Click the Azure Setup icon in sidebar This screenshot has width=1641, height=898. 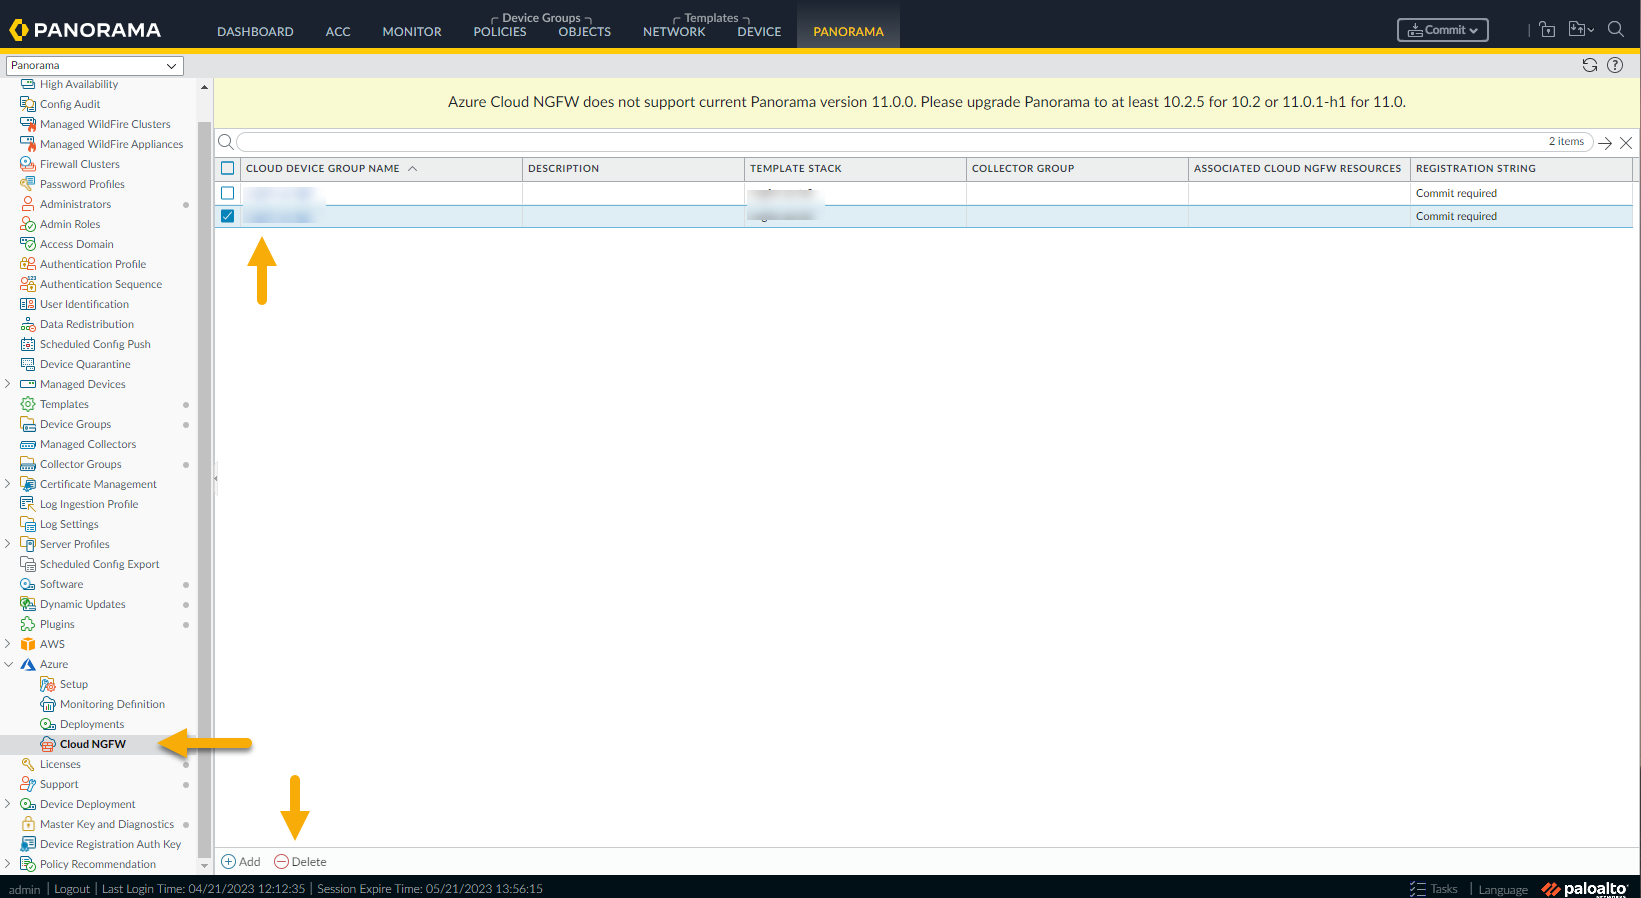tap(47, 684)
